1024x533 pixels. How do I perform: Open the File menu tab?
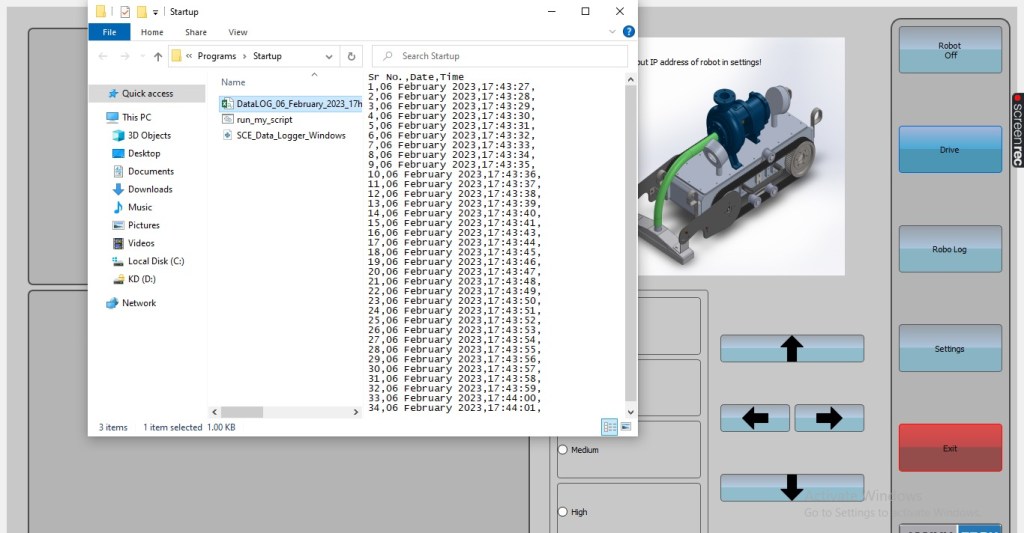coord(109,32)
